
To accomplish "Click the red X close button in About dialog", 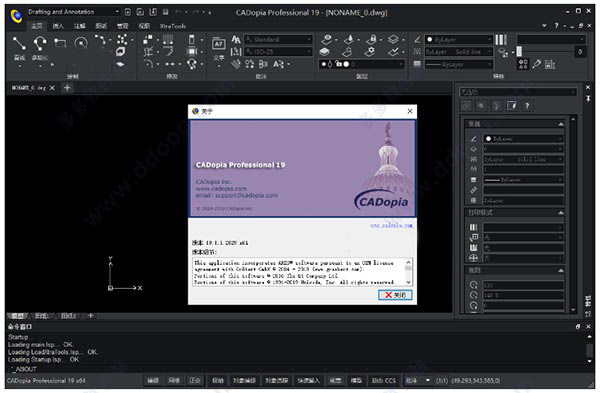I will pyautogui.click(x=395, y=295).
